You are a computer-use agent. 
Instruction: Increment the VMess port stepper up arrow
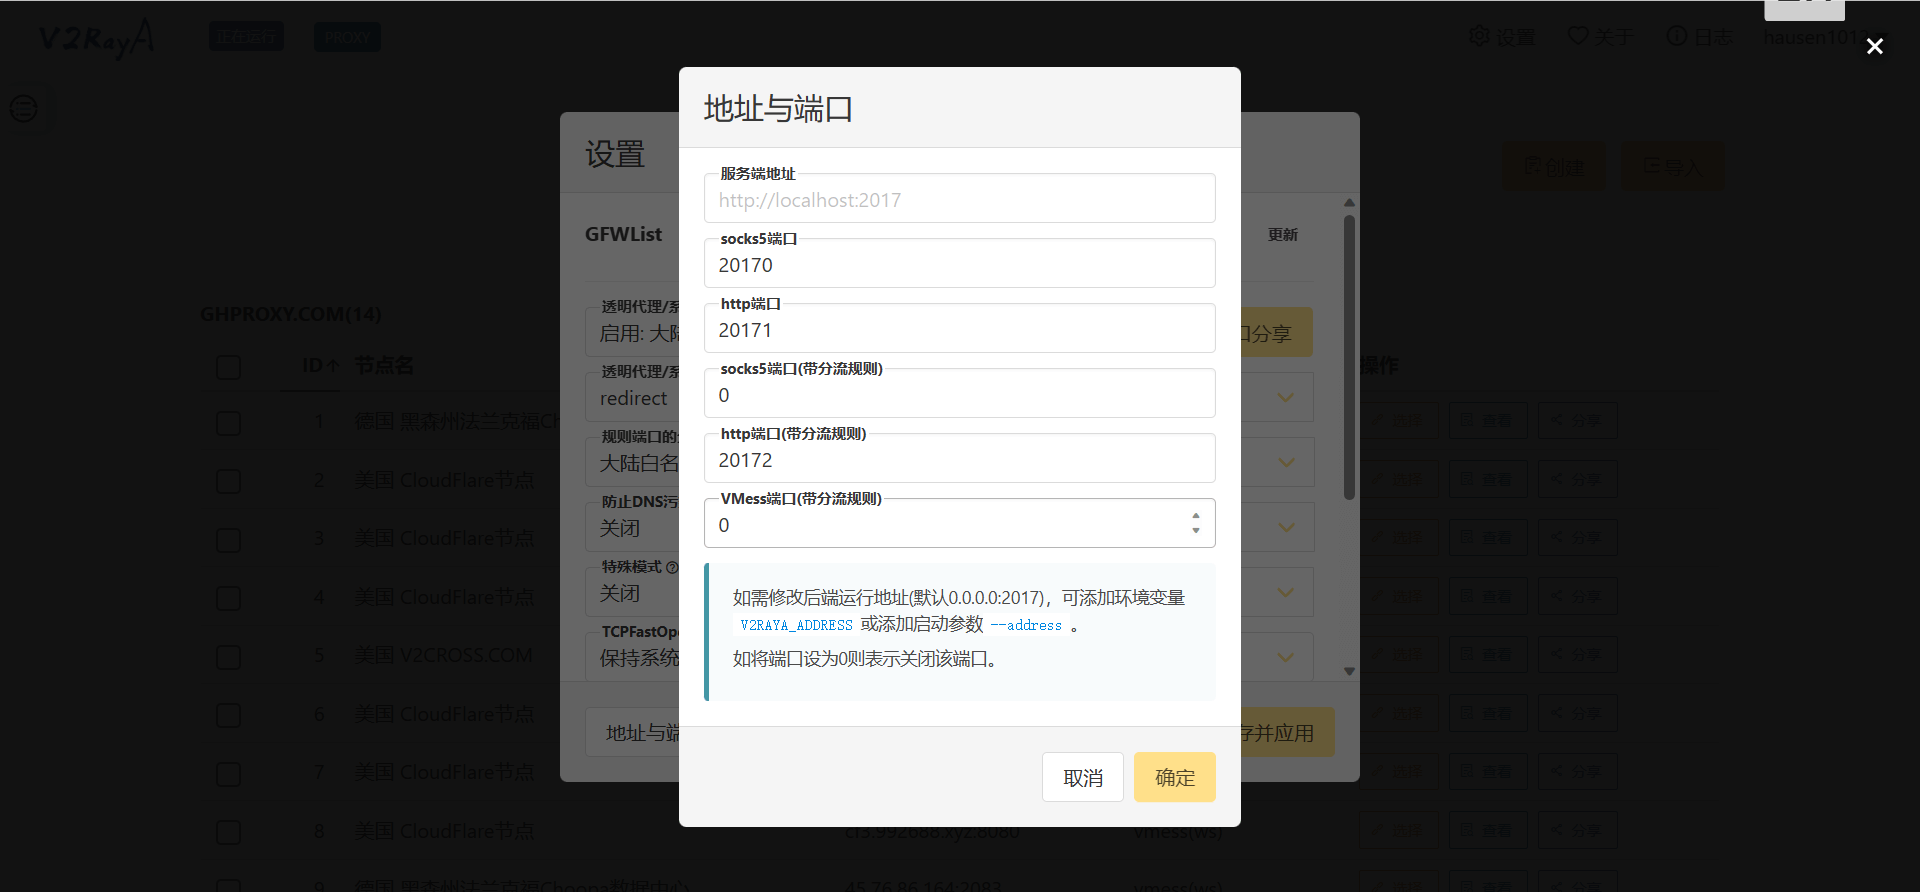tap(1195, 516)
